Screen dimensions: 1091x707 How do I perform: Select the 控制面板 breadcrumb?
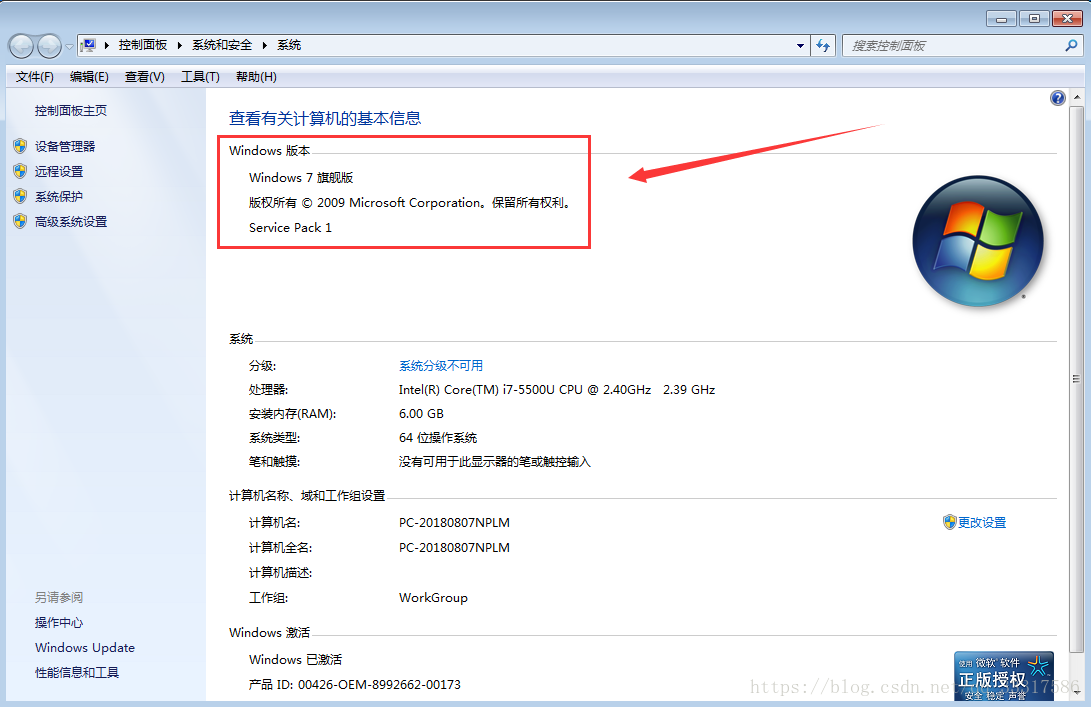[143, 45]
